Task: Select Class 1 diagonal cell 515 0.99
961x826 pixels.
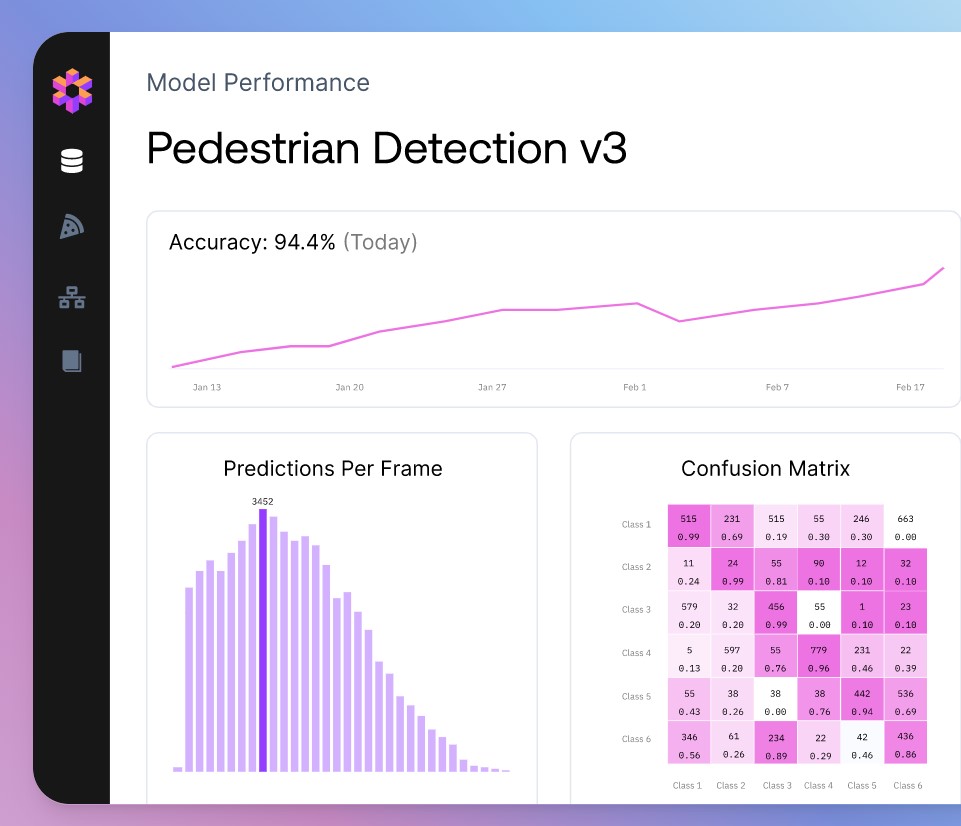Action: 689,526
